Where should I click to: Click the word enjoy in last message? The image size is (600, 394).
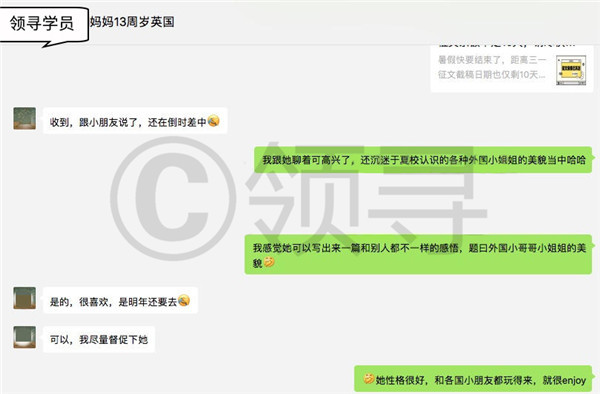click(x=574, y=380)
